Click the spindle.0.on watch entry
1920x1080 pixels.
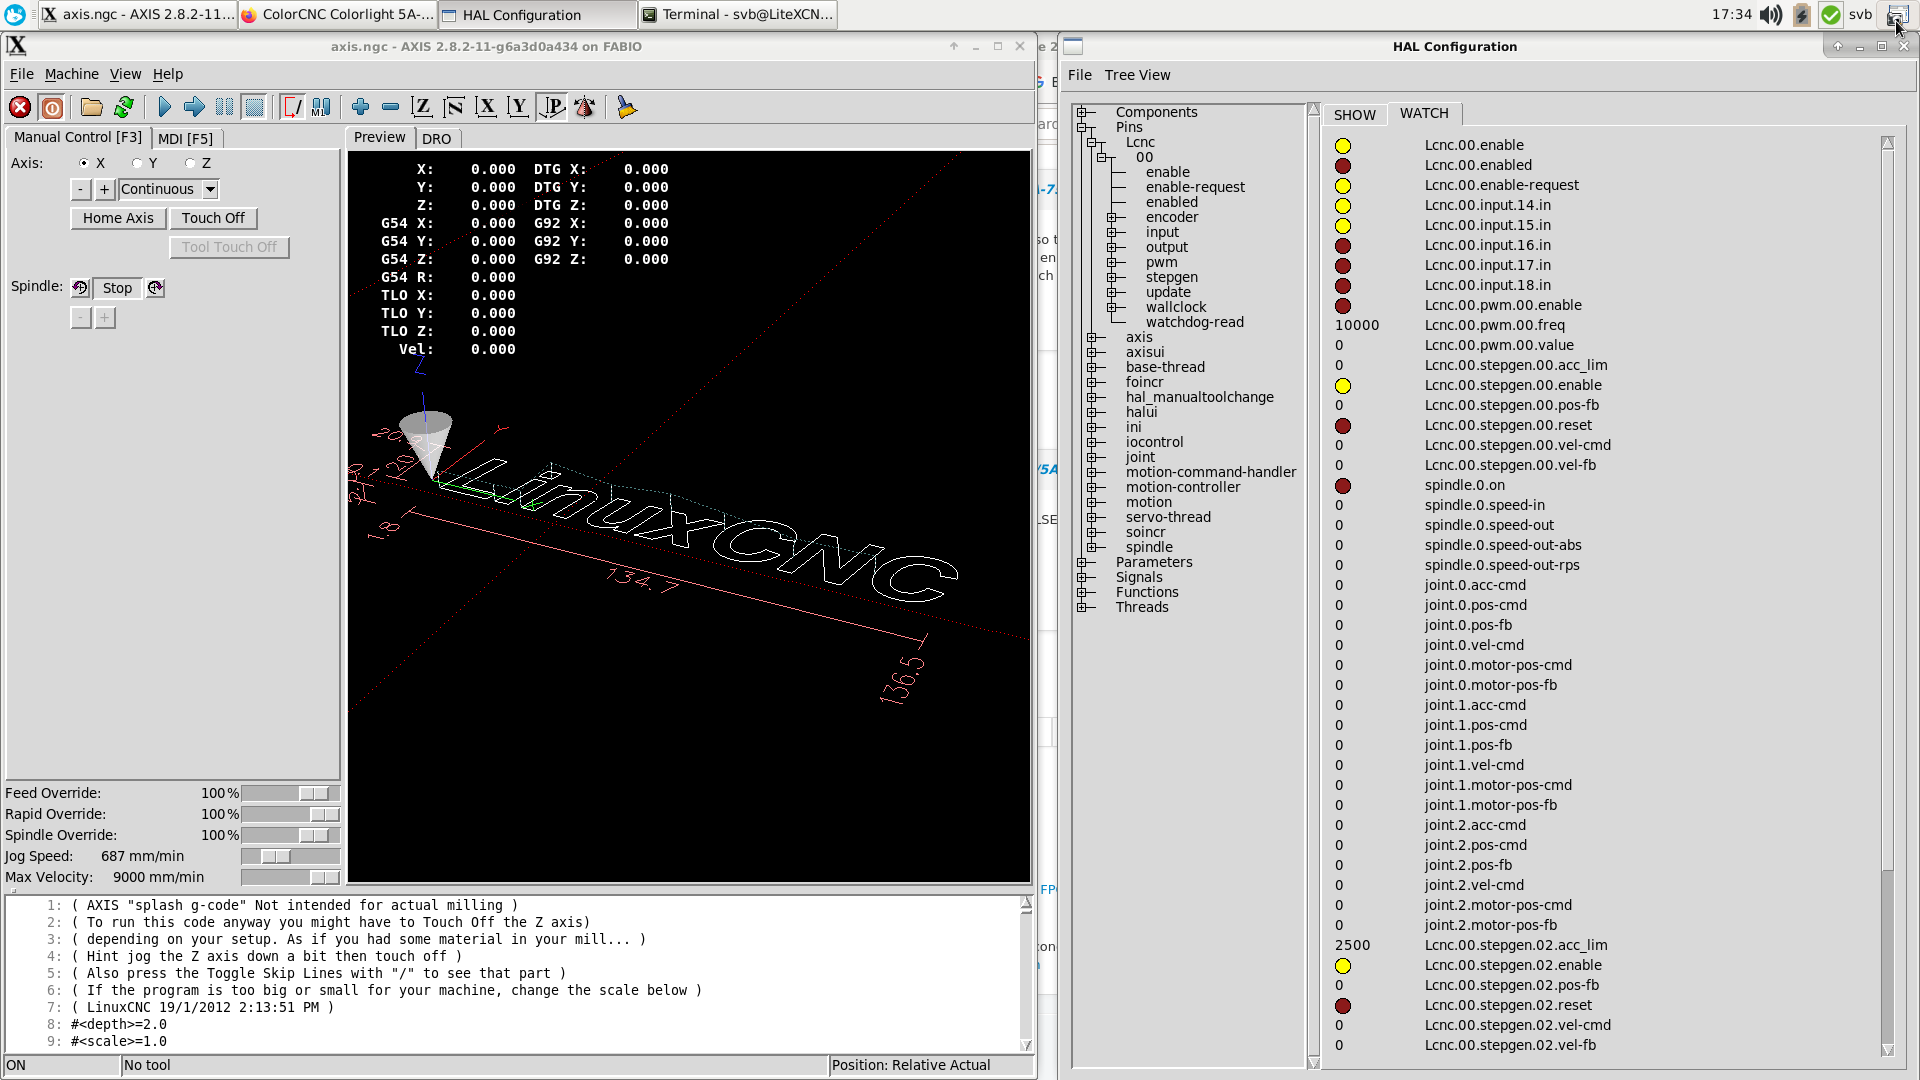pos(1464,485)
